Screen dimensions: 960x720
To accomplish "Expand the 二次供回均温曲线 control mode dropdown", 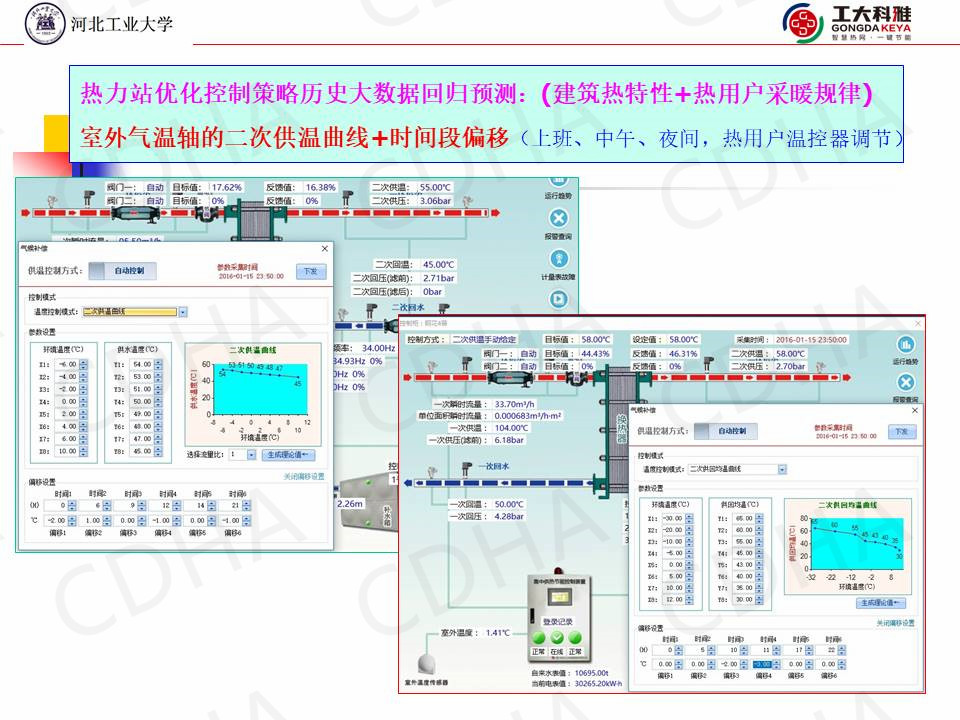I will coord(781,469).
